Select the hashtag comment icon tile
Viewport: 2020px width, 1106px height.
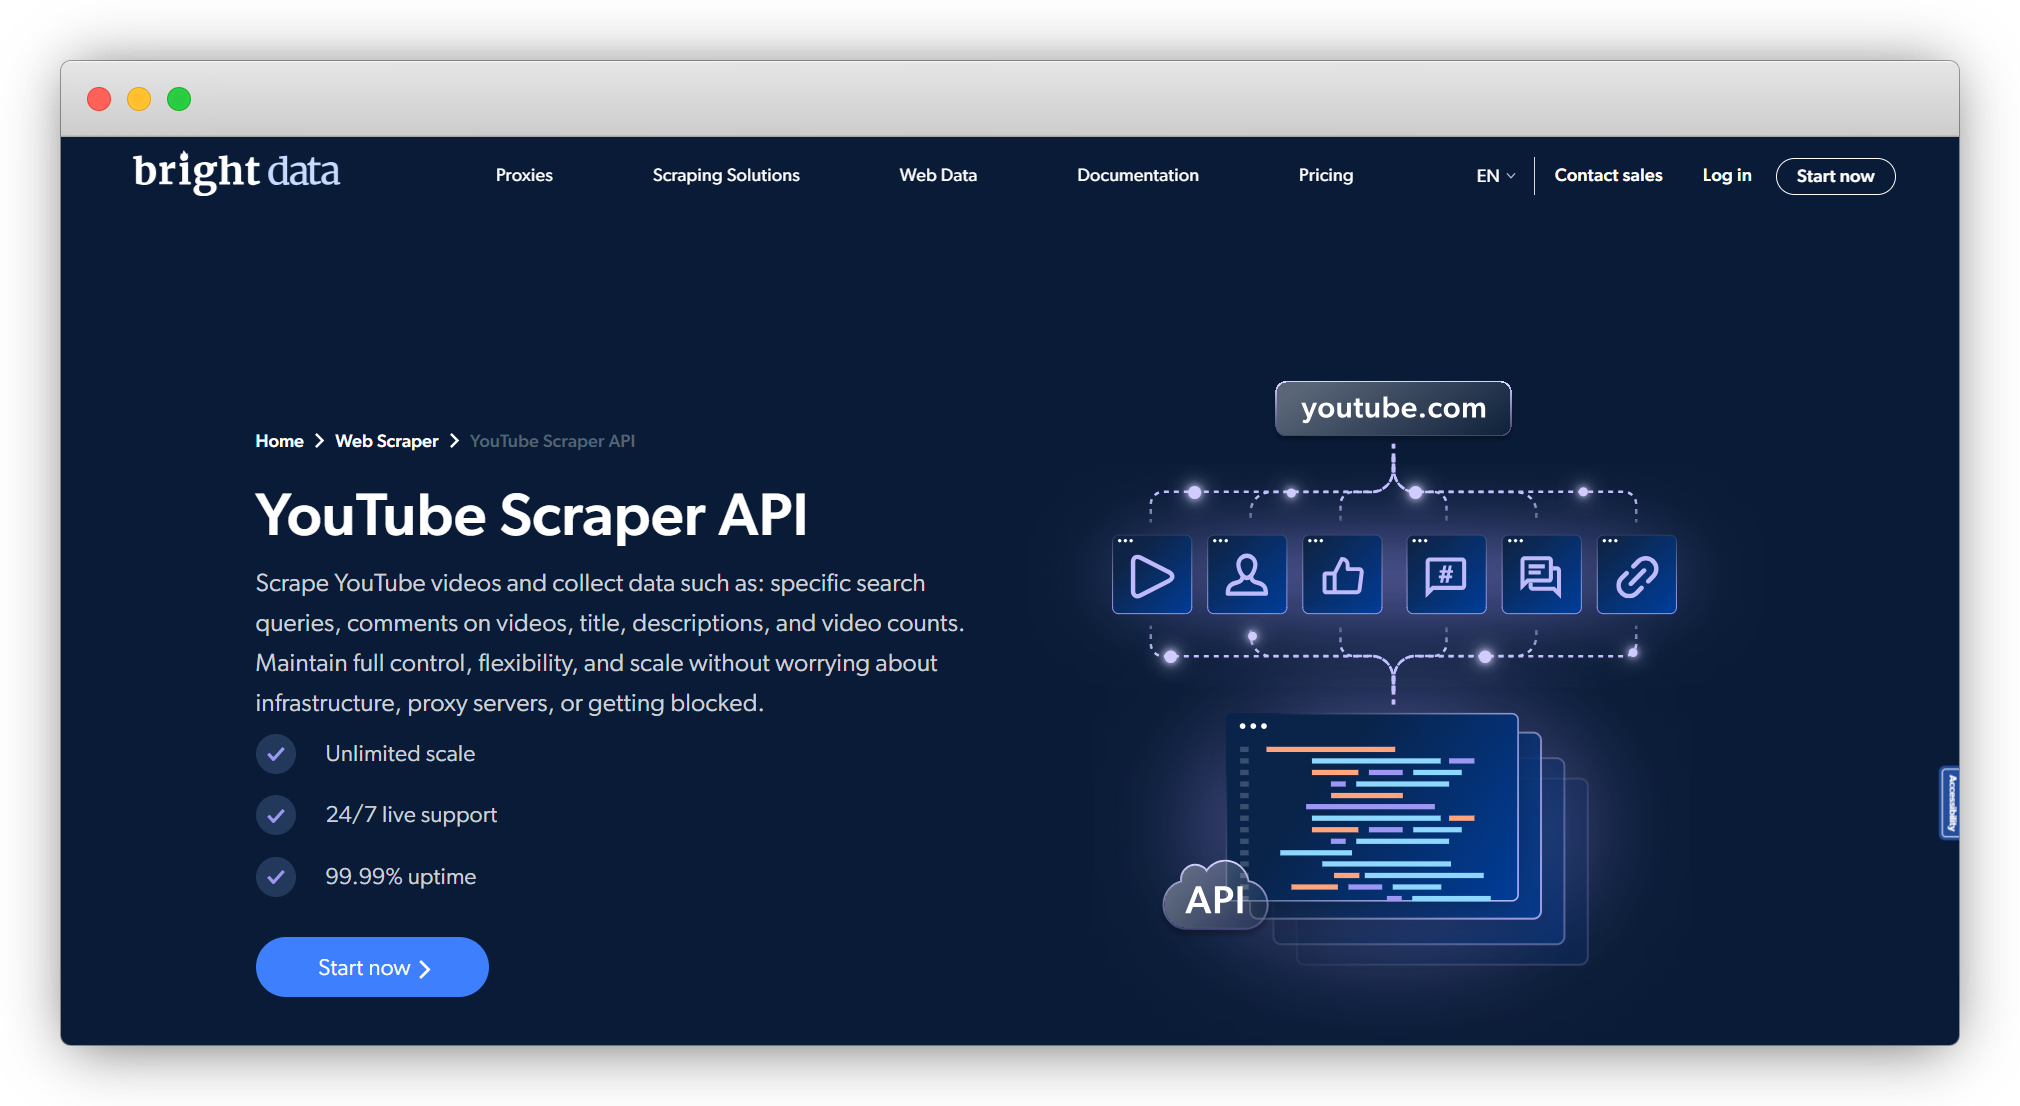click(x=1446, y=575)
